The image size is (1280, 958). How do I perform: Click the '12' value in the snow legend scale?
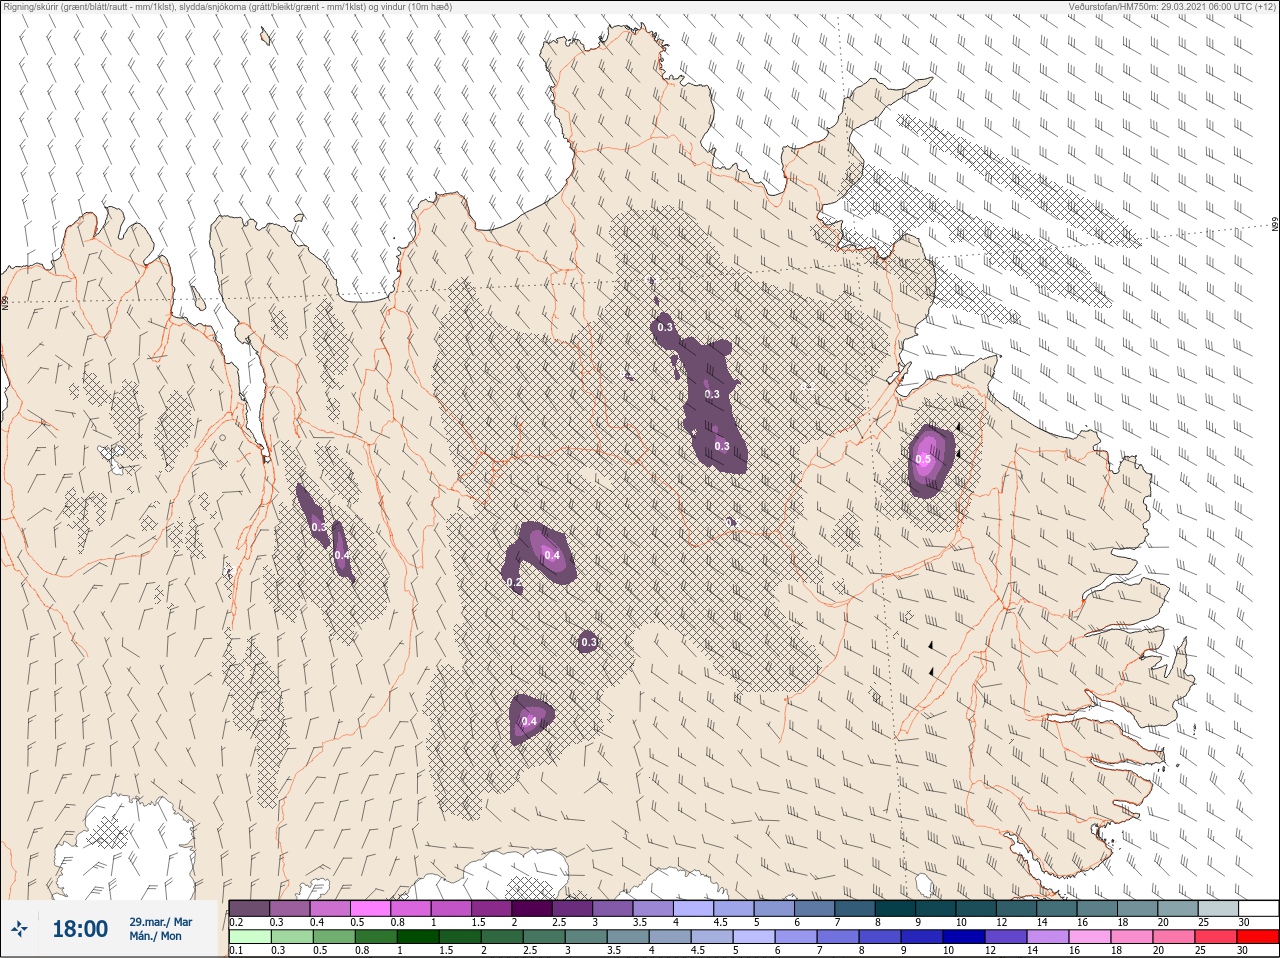tap(1001, 922)
